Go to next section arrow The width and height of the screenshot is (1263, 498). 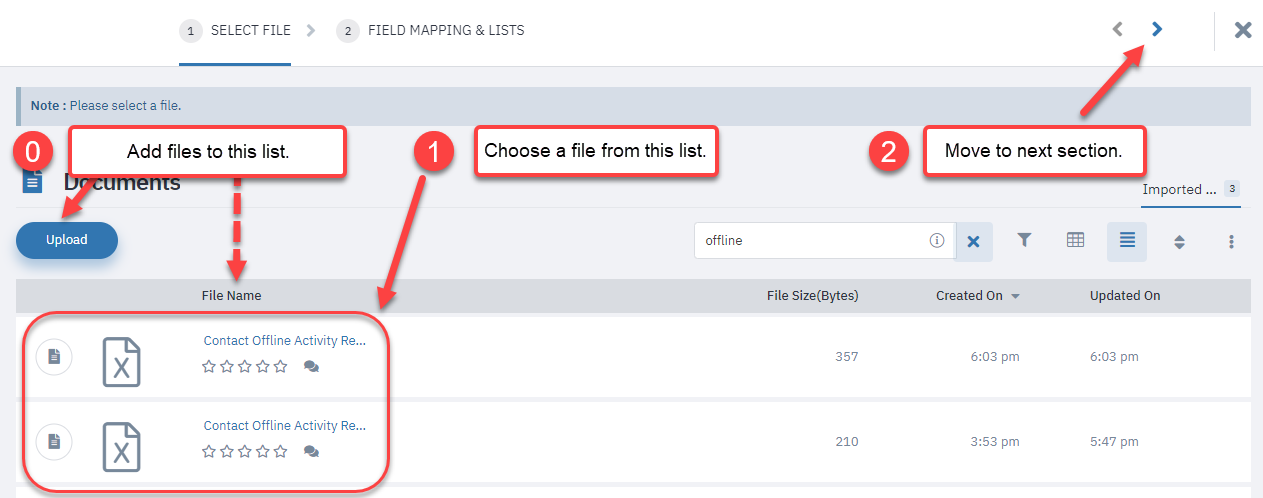pos(1157,30)
